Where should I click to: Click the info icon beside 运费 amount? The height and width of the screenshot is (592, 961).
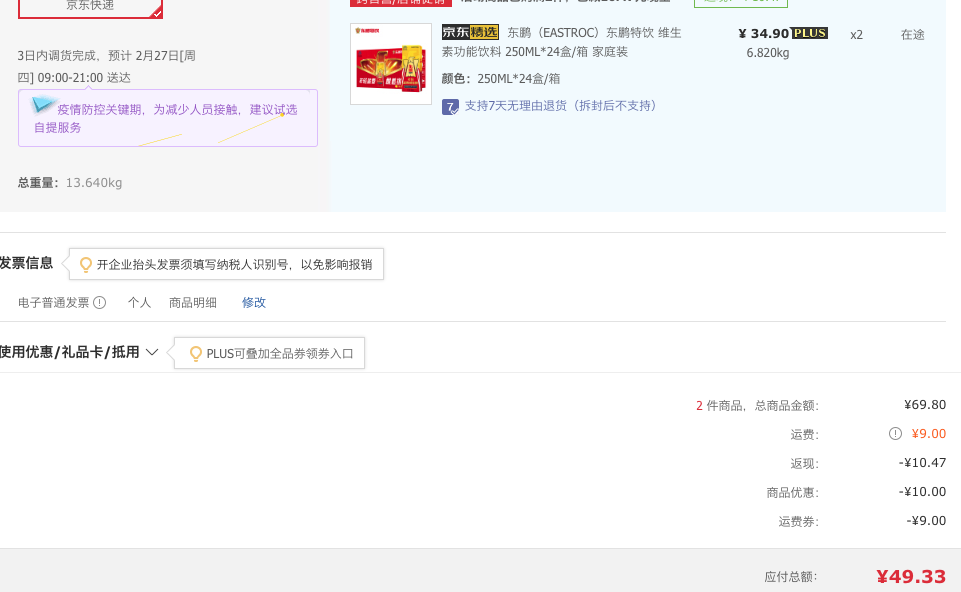pyautogui.click(x=895, y=434)
